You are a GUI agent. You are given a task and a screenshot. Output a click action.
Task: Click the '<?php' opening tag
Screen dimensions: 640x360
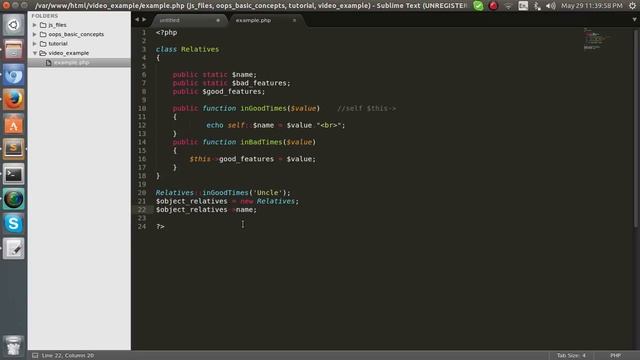click(166, 32)
